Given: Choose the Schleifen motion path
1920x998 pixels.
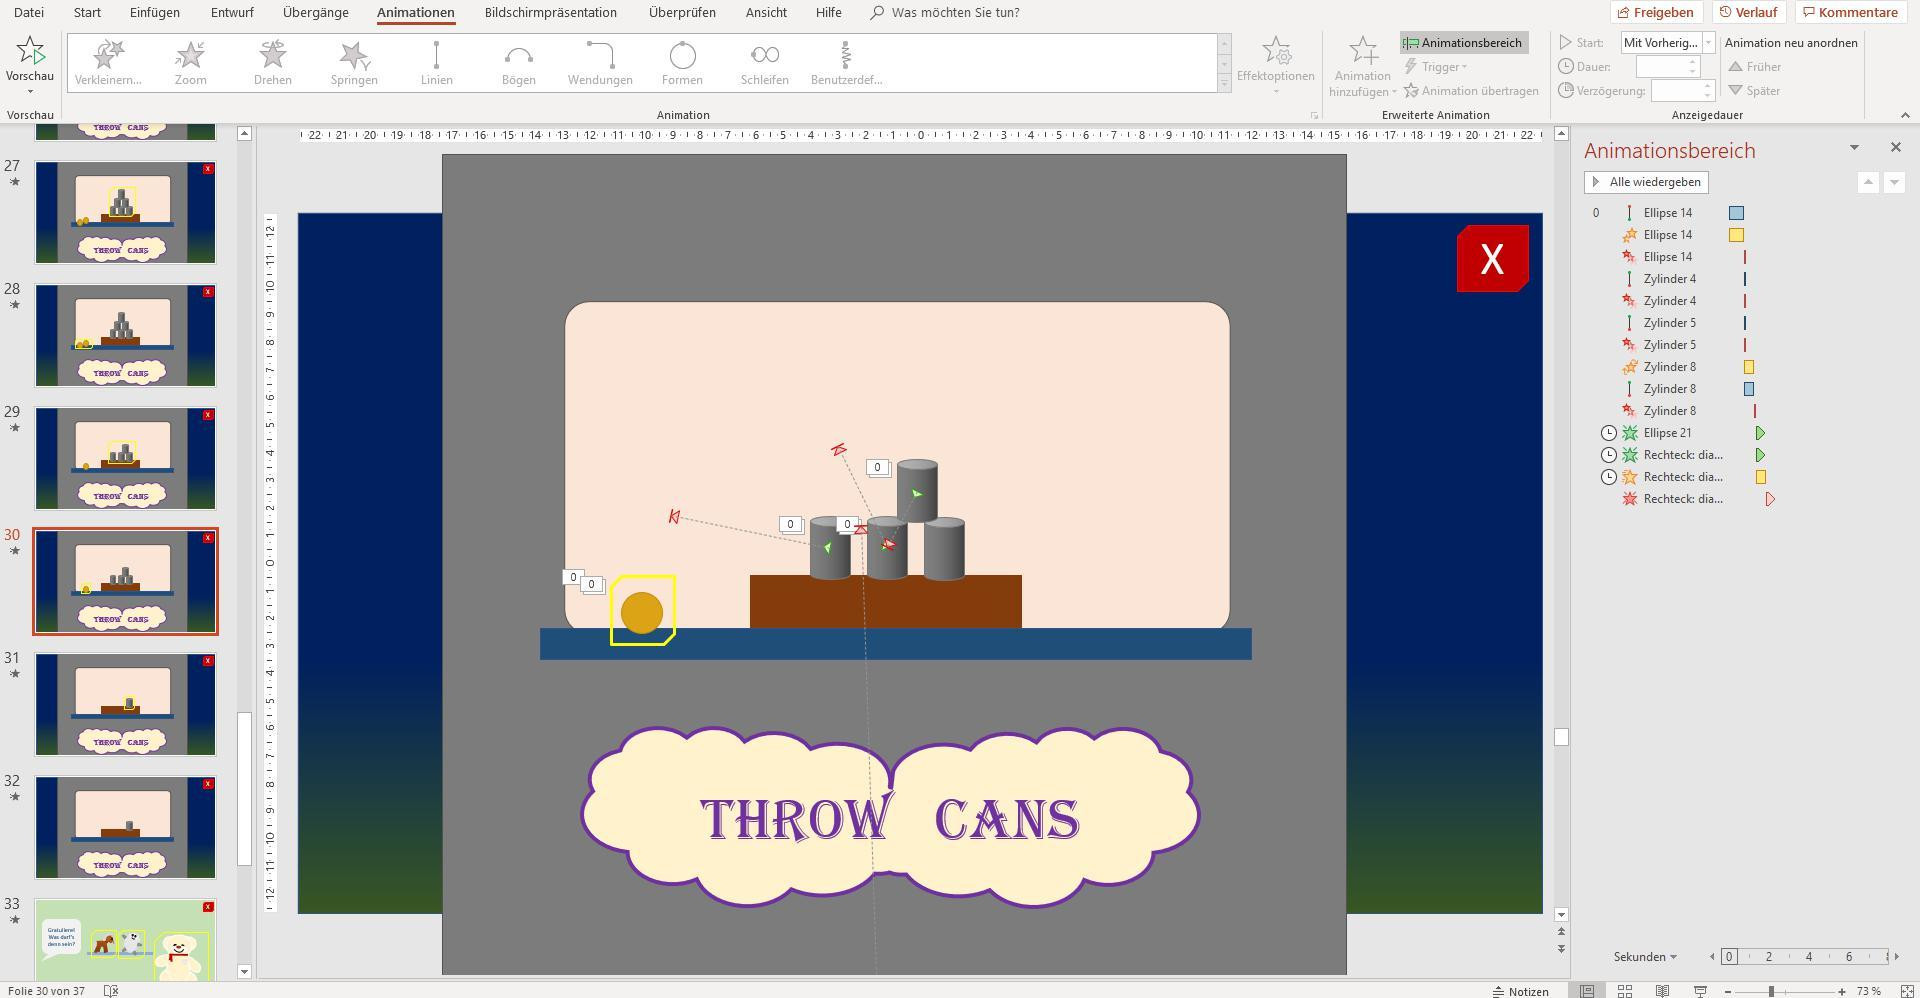Looking at the screenshot, I should tap(764, 63).
